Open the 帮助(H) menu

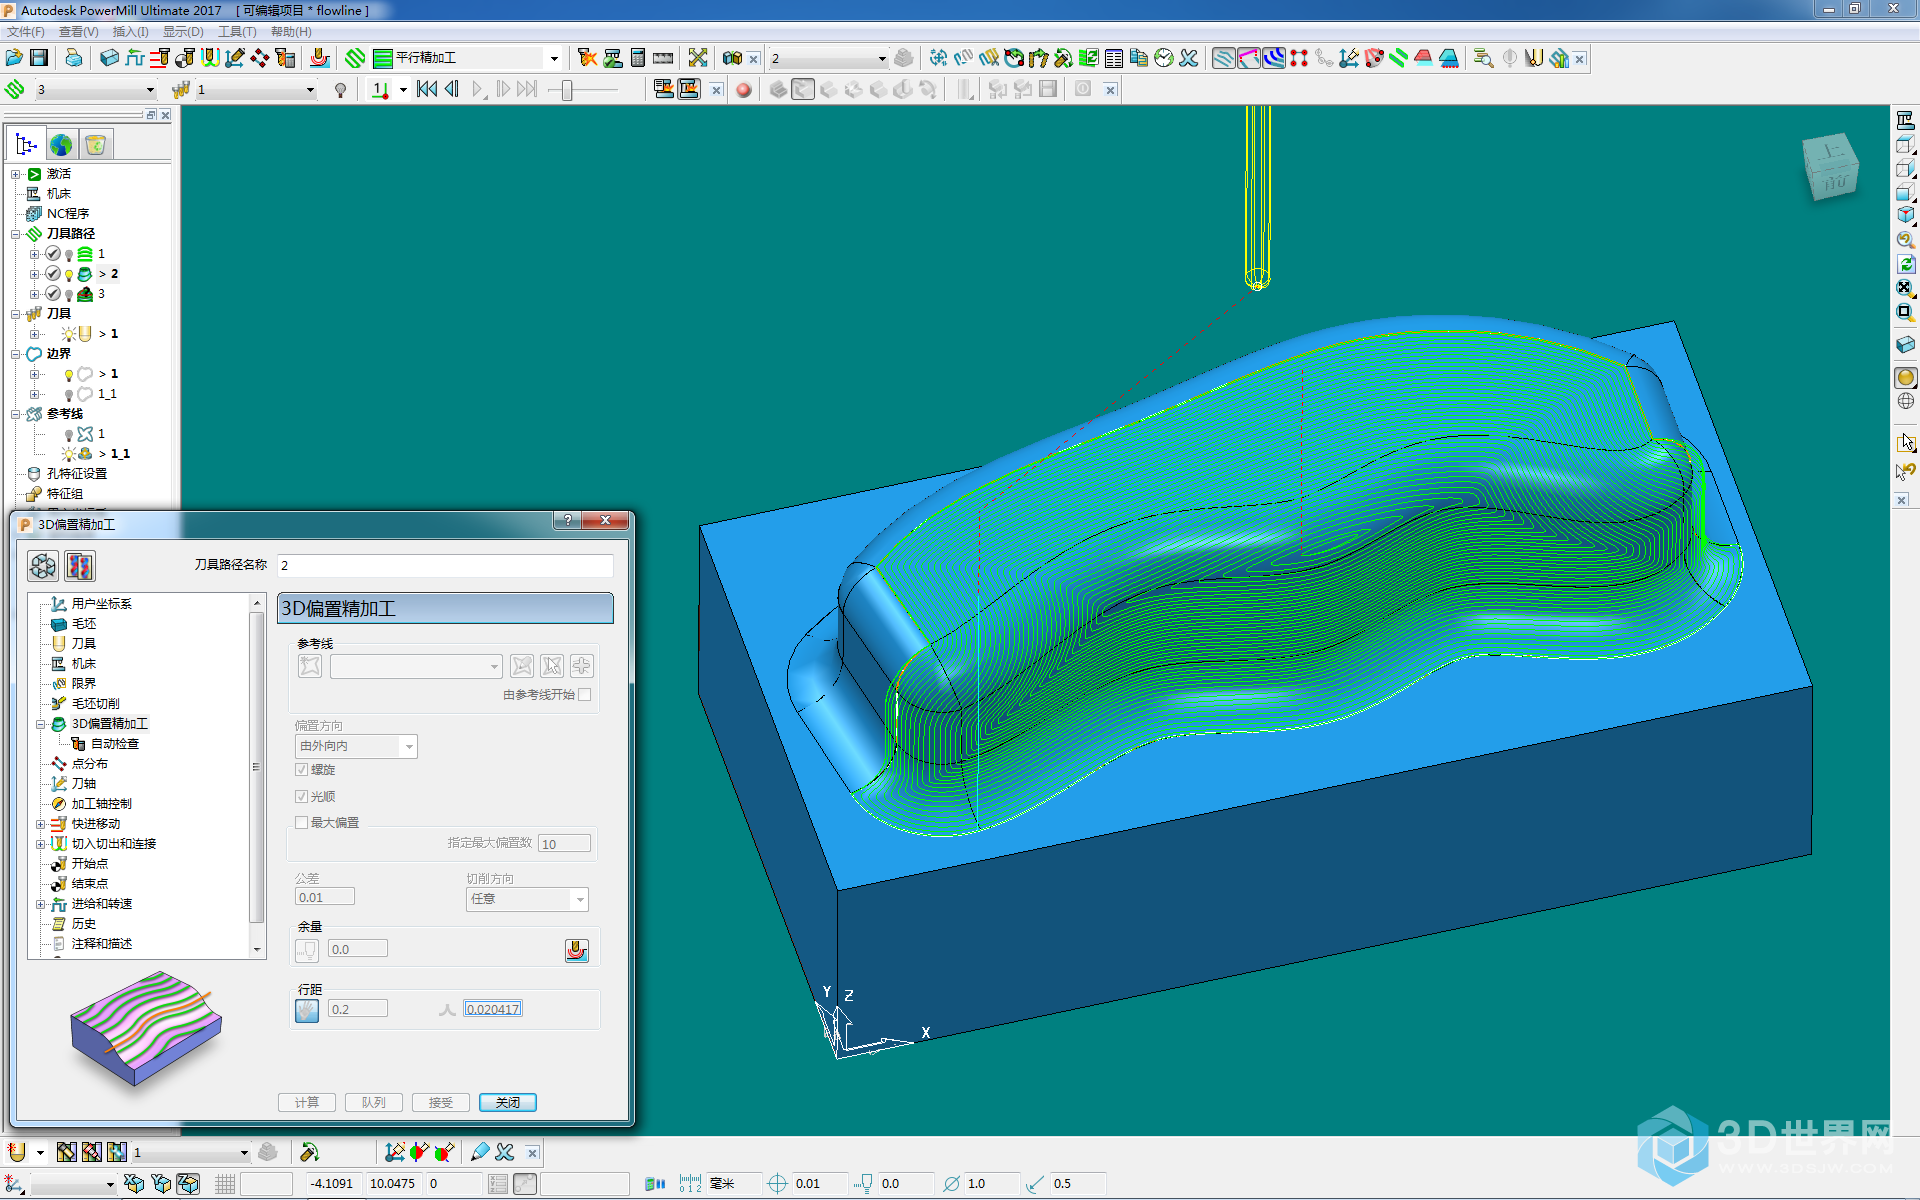[x=291, y=32]
